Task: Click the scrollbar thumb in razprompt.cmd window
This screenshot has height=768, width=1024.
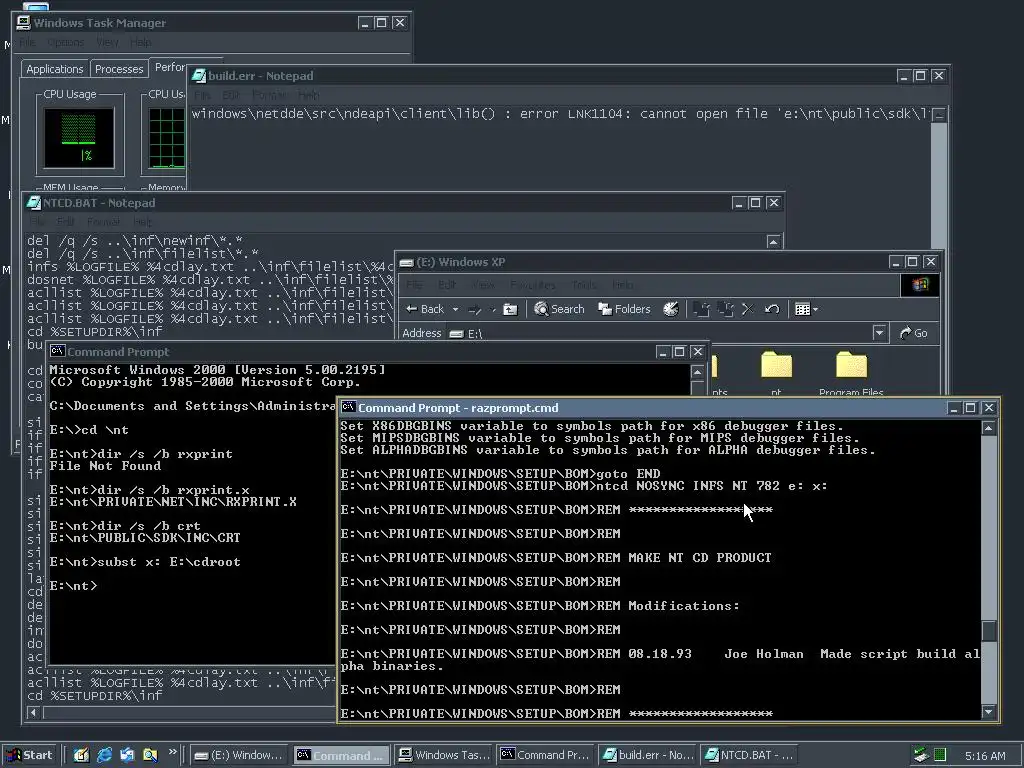Action: pos(989,631)
